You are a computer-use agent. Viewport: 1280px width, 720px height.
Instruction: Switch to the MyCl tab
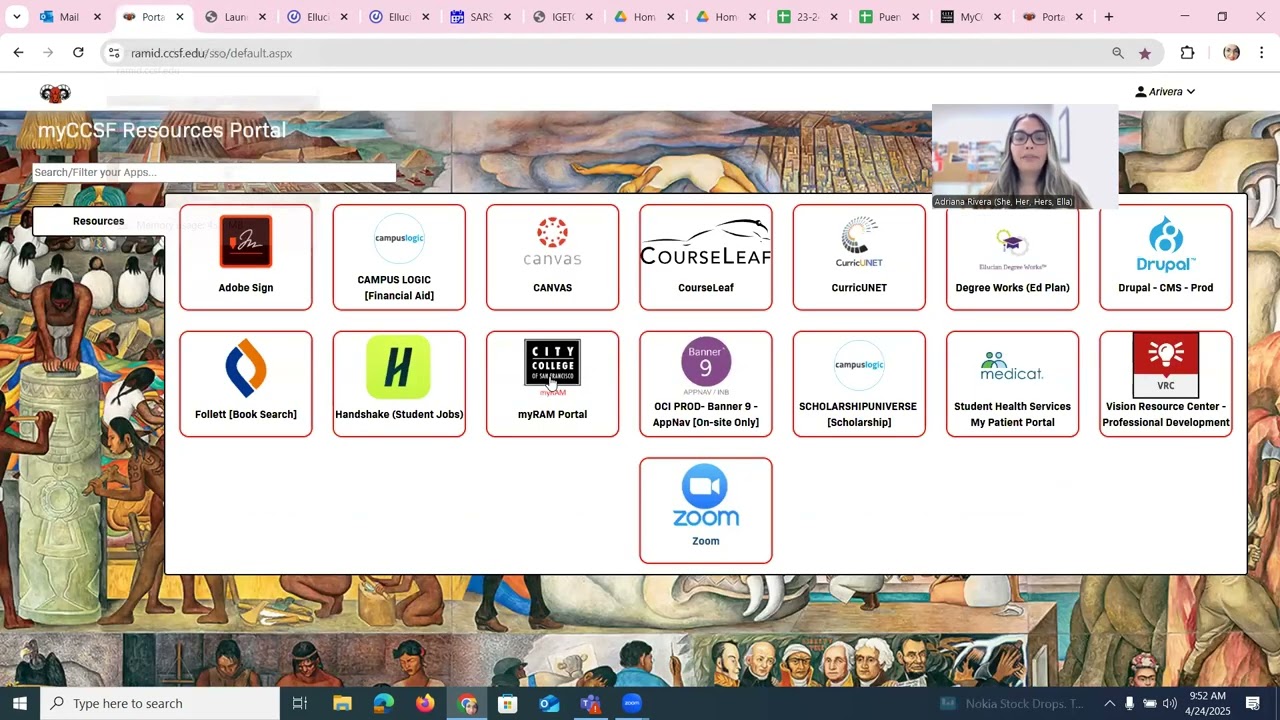click(x=970, y=17)
